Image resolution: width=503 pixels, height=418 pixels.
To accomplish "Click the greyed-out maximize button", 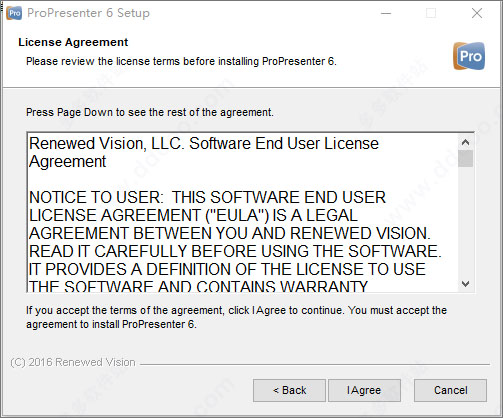I will [431, 13].
